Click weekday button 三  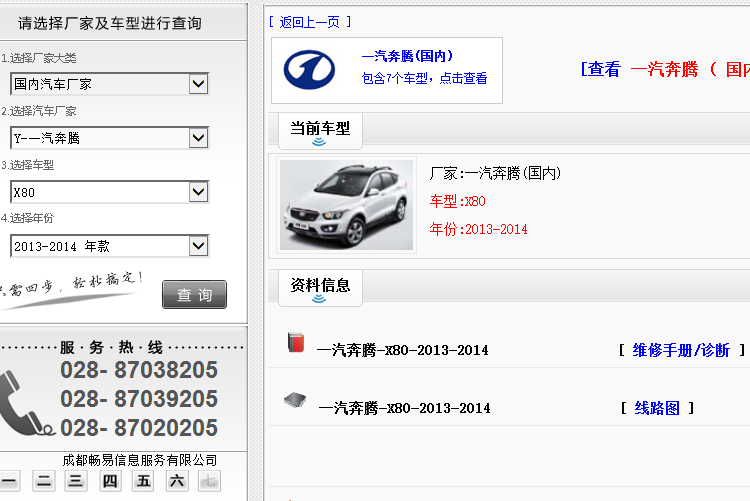tap(76, 481)
